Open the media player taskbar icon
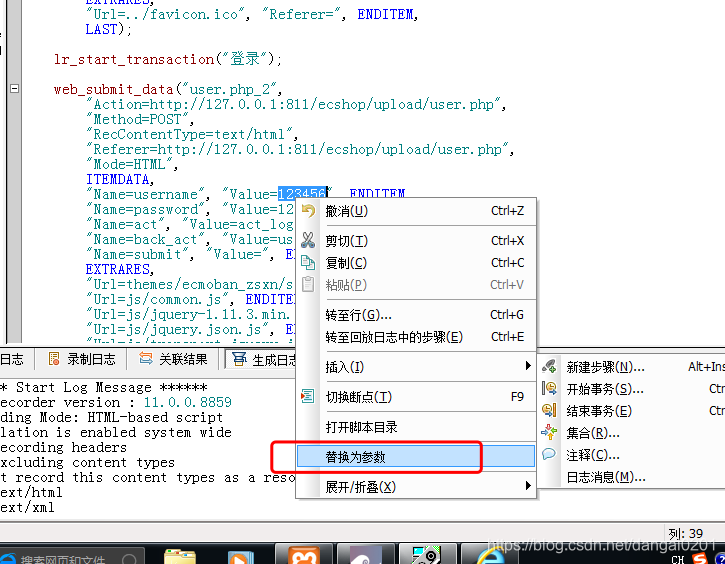Viewport: 725px width, 564px height. pyautogui.click(x=240, y=557)
